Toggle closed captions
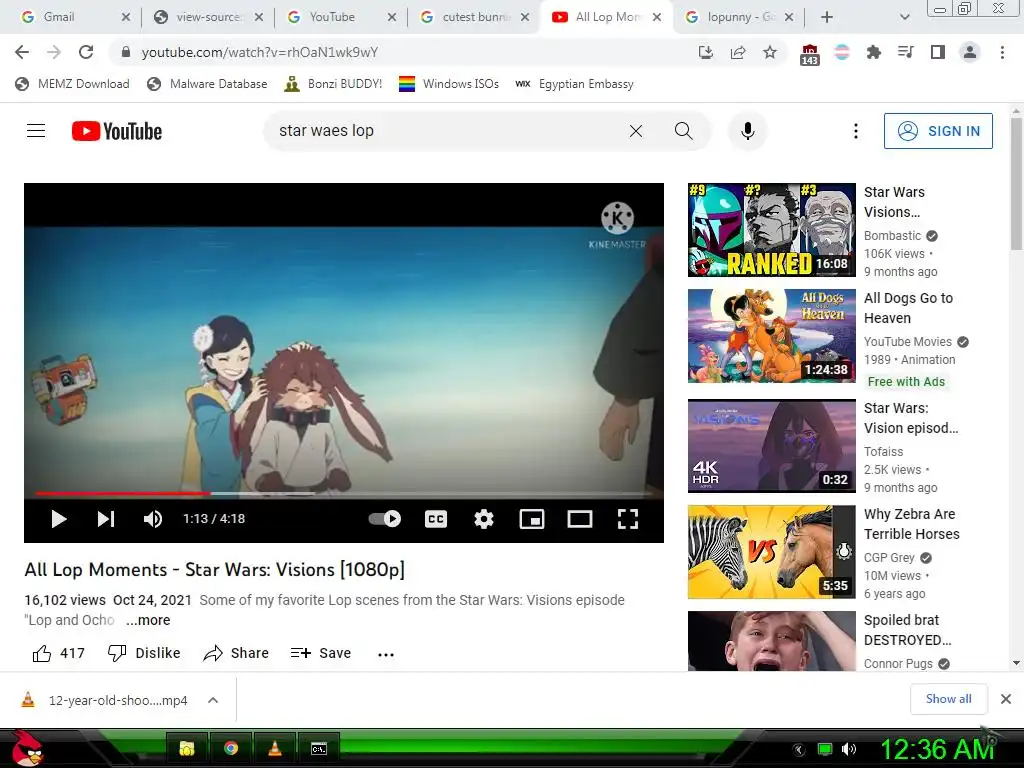The width and height of the screenshot is (1024, 768). point(436,519)
